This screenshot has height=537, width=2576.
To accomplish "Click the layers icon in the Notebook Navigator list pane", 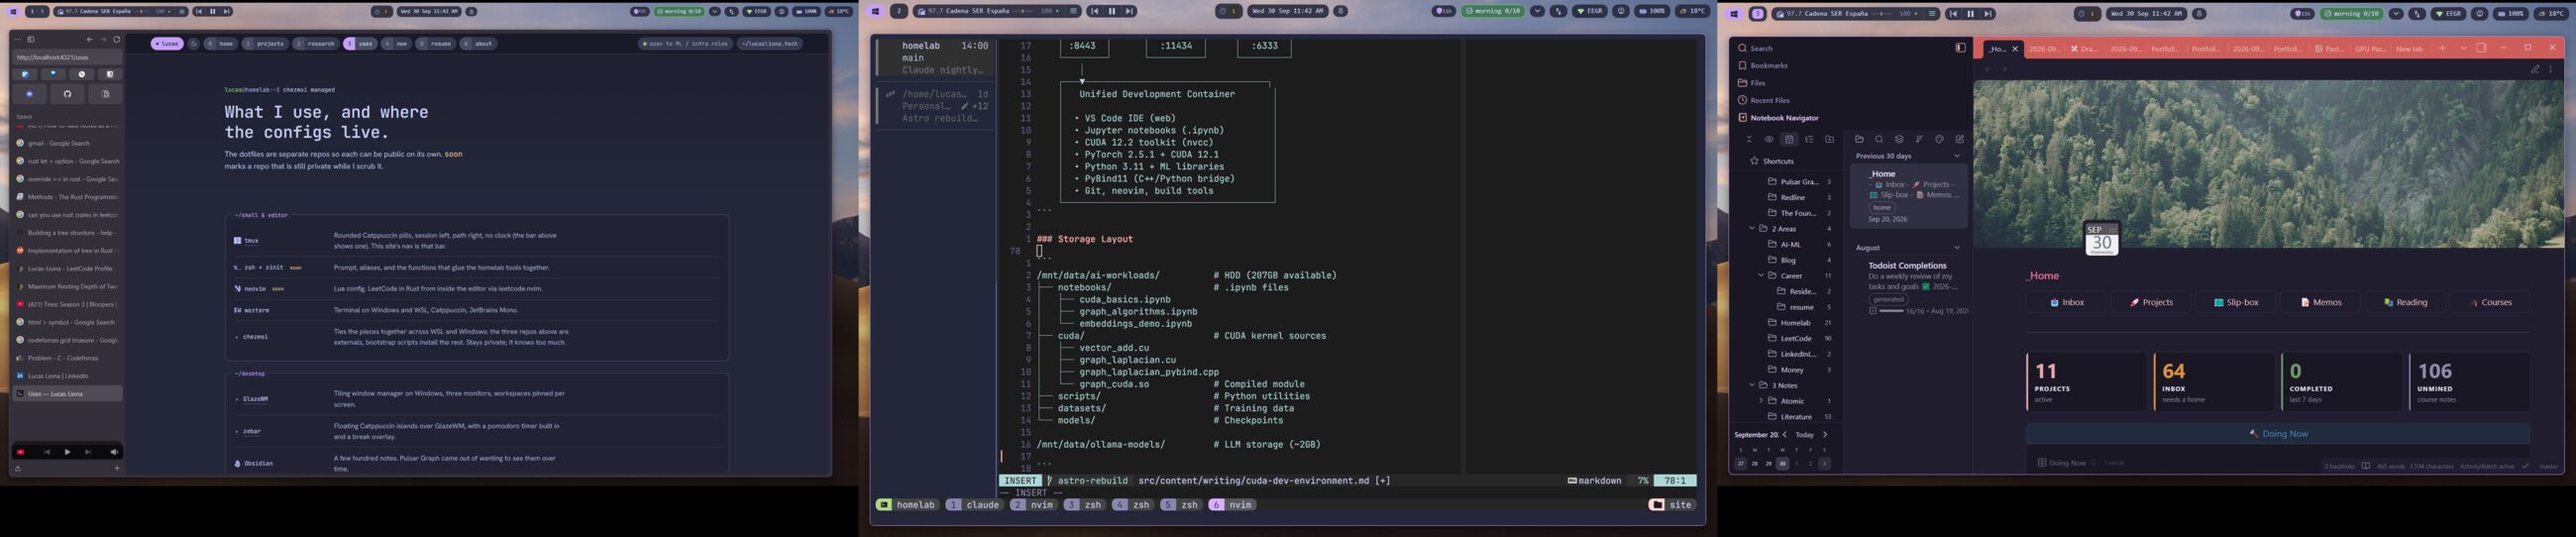I will coord(1899,140).
